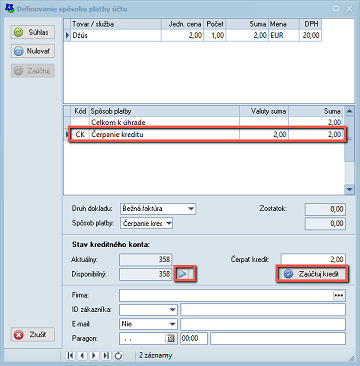360x366 pixels.
Task: Click the ID zákazníka name text field
Action: (263, 310)
